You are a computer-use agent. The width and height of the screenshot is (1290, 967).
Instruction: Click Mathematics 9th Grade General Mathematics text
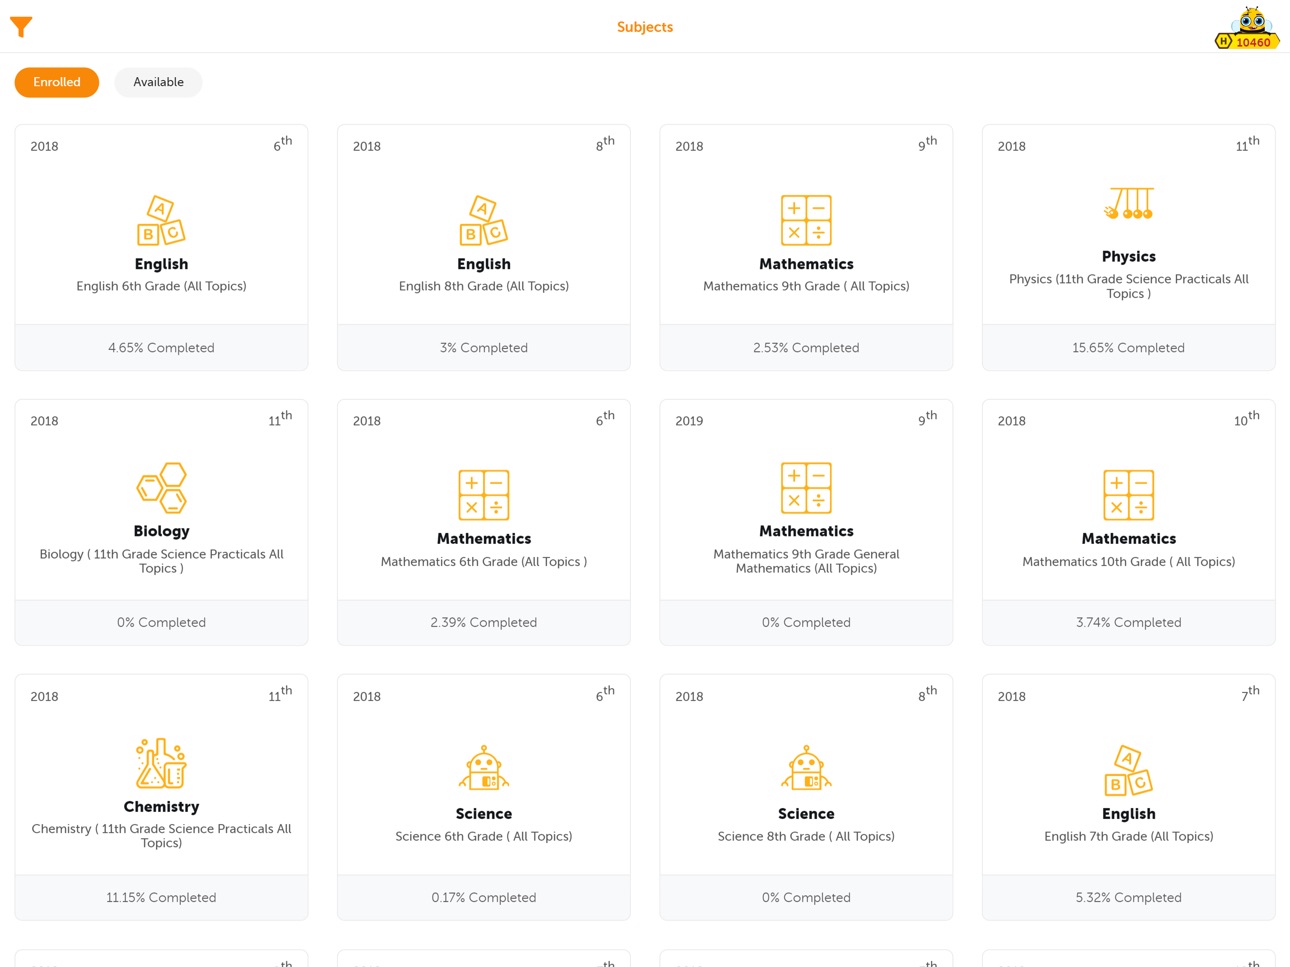point(806,561)
